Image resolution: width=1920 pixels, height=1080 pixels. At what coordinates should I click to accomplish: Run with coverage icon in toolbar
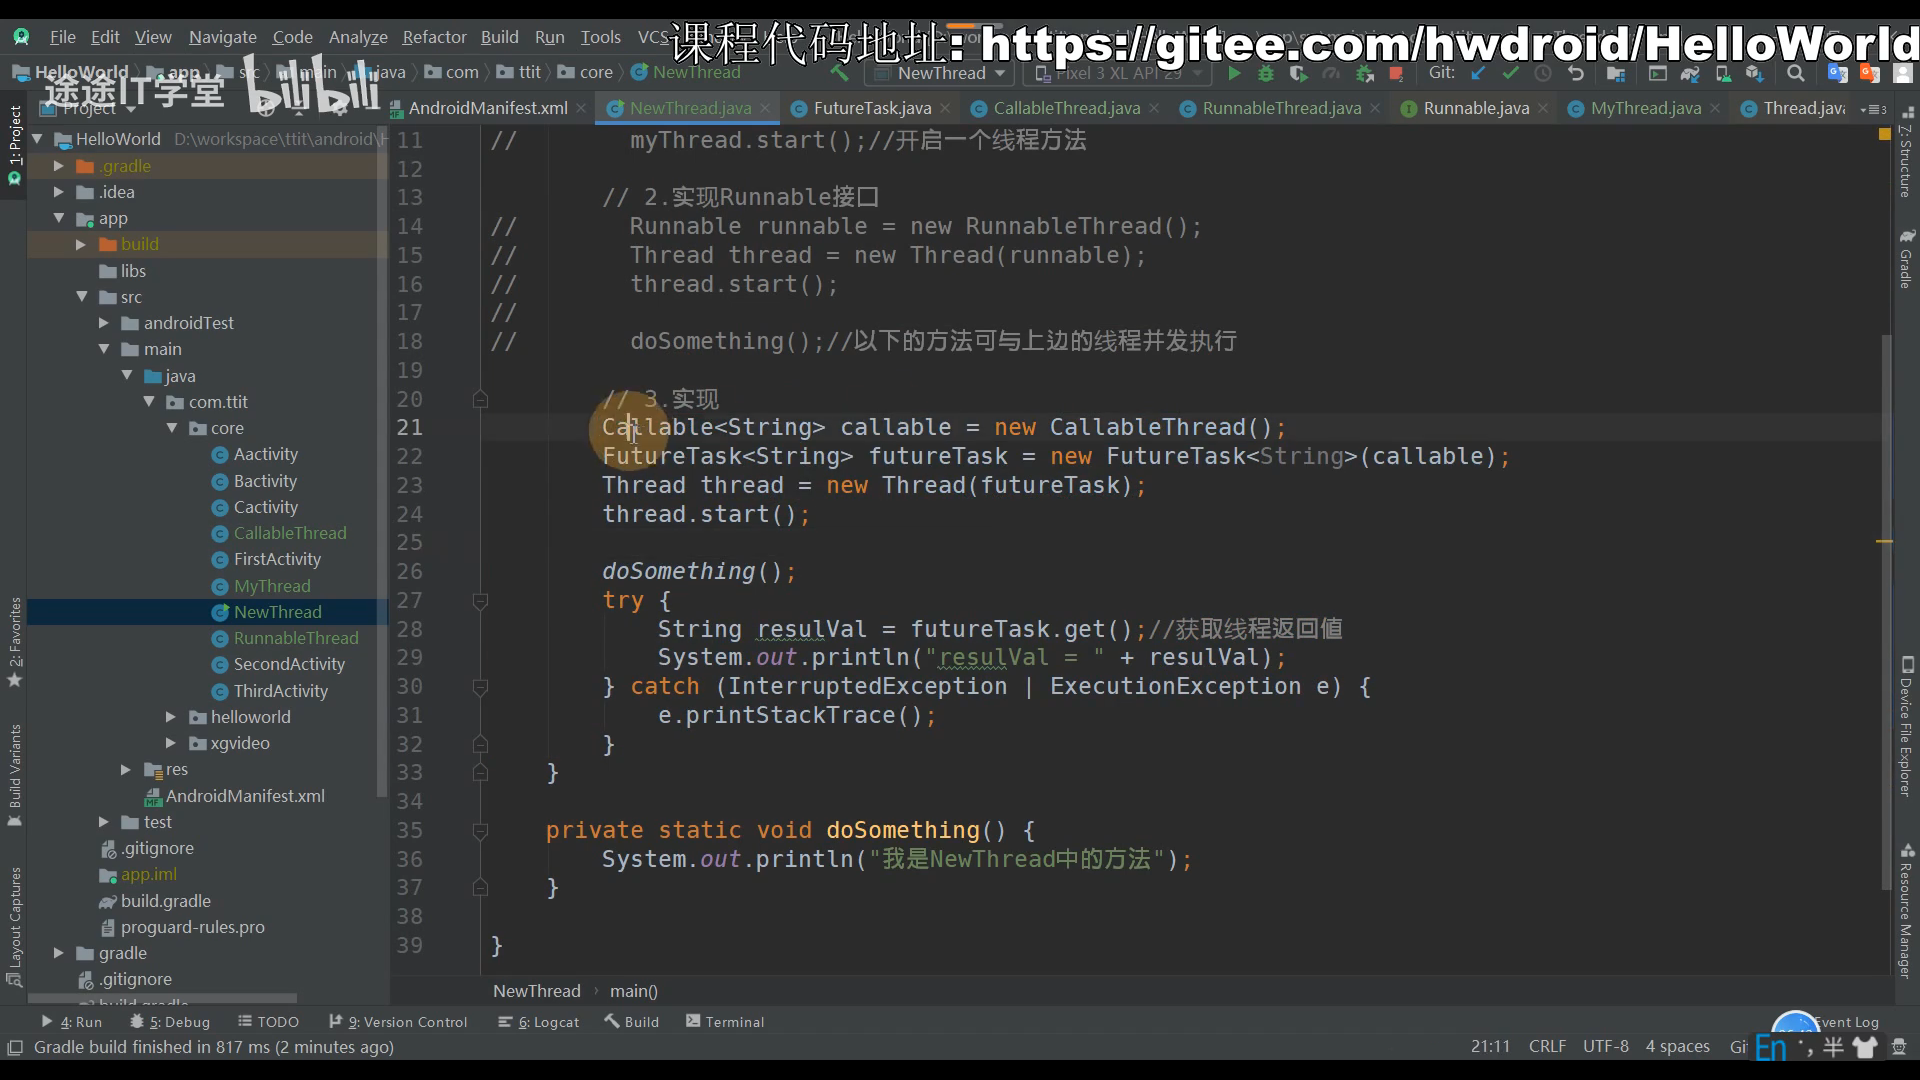[x=1298, y=73]
